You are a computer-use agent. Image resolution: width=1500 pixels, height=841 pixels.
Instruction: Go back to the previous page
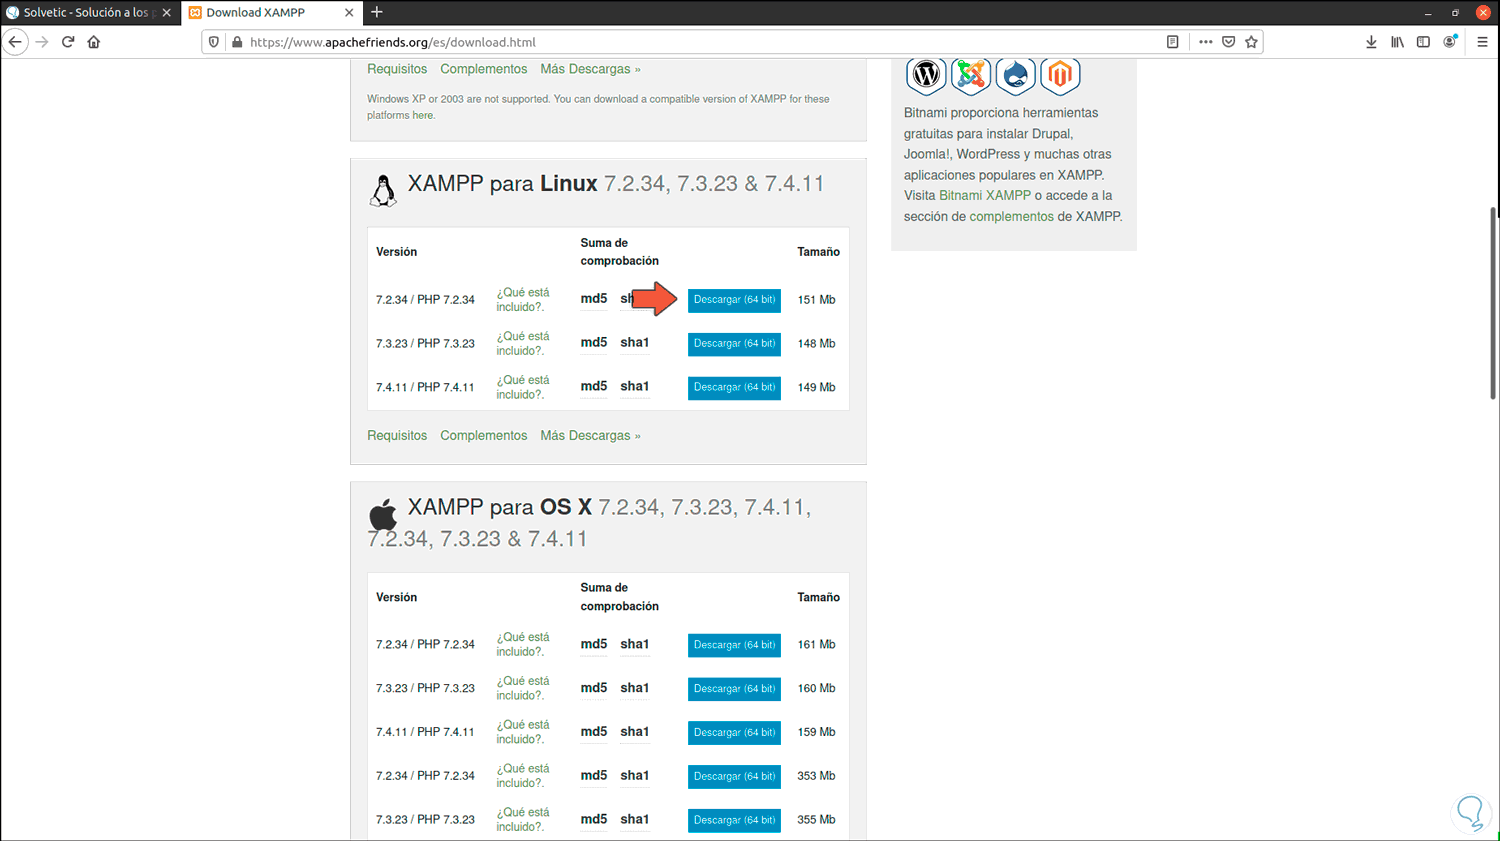(15, 42)
